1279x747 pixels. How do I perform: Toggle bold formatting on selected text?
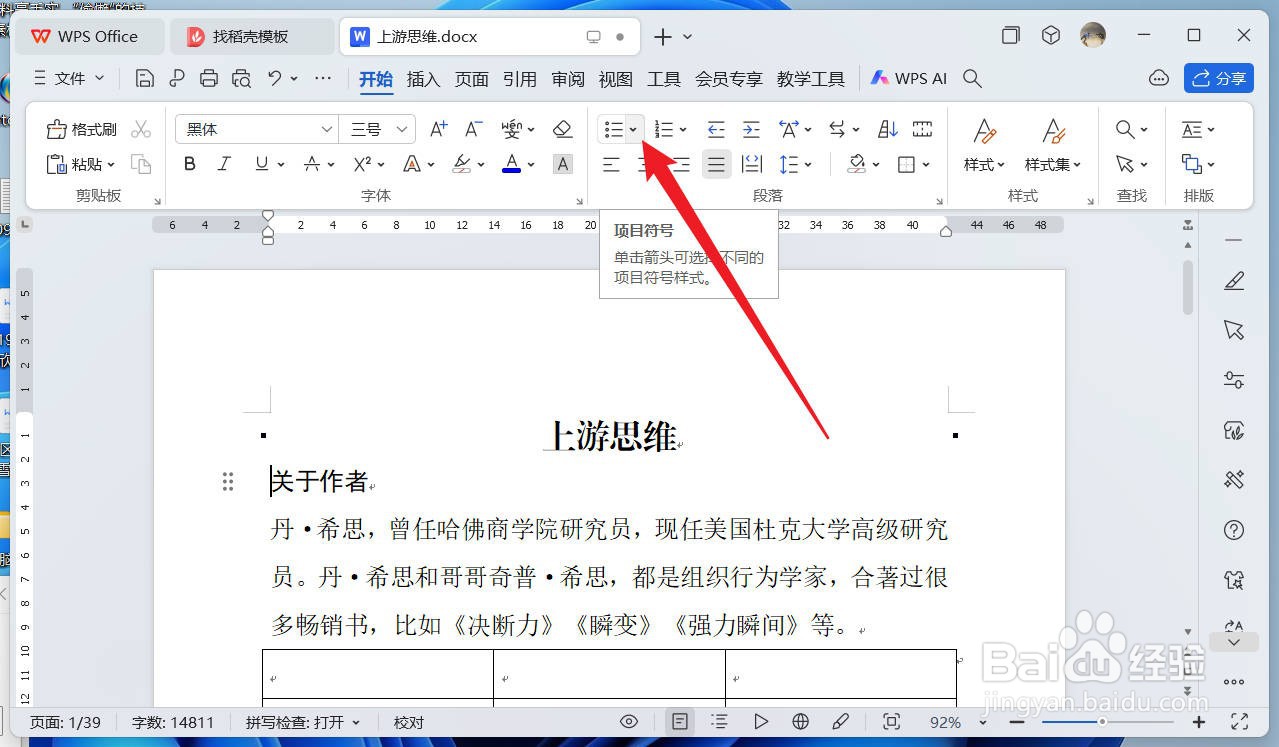189,164
